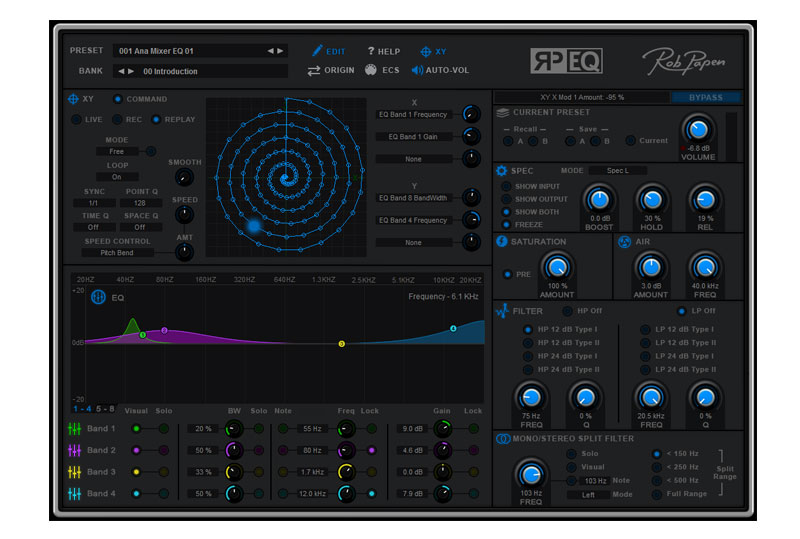Toggle the Freeze option in Spec section
The height and width of the screenshot is (539, 800).
point(506,224)
